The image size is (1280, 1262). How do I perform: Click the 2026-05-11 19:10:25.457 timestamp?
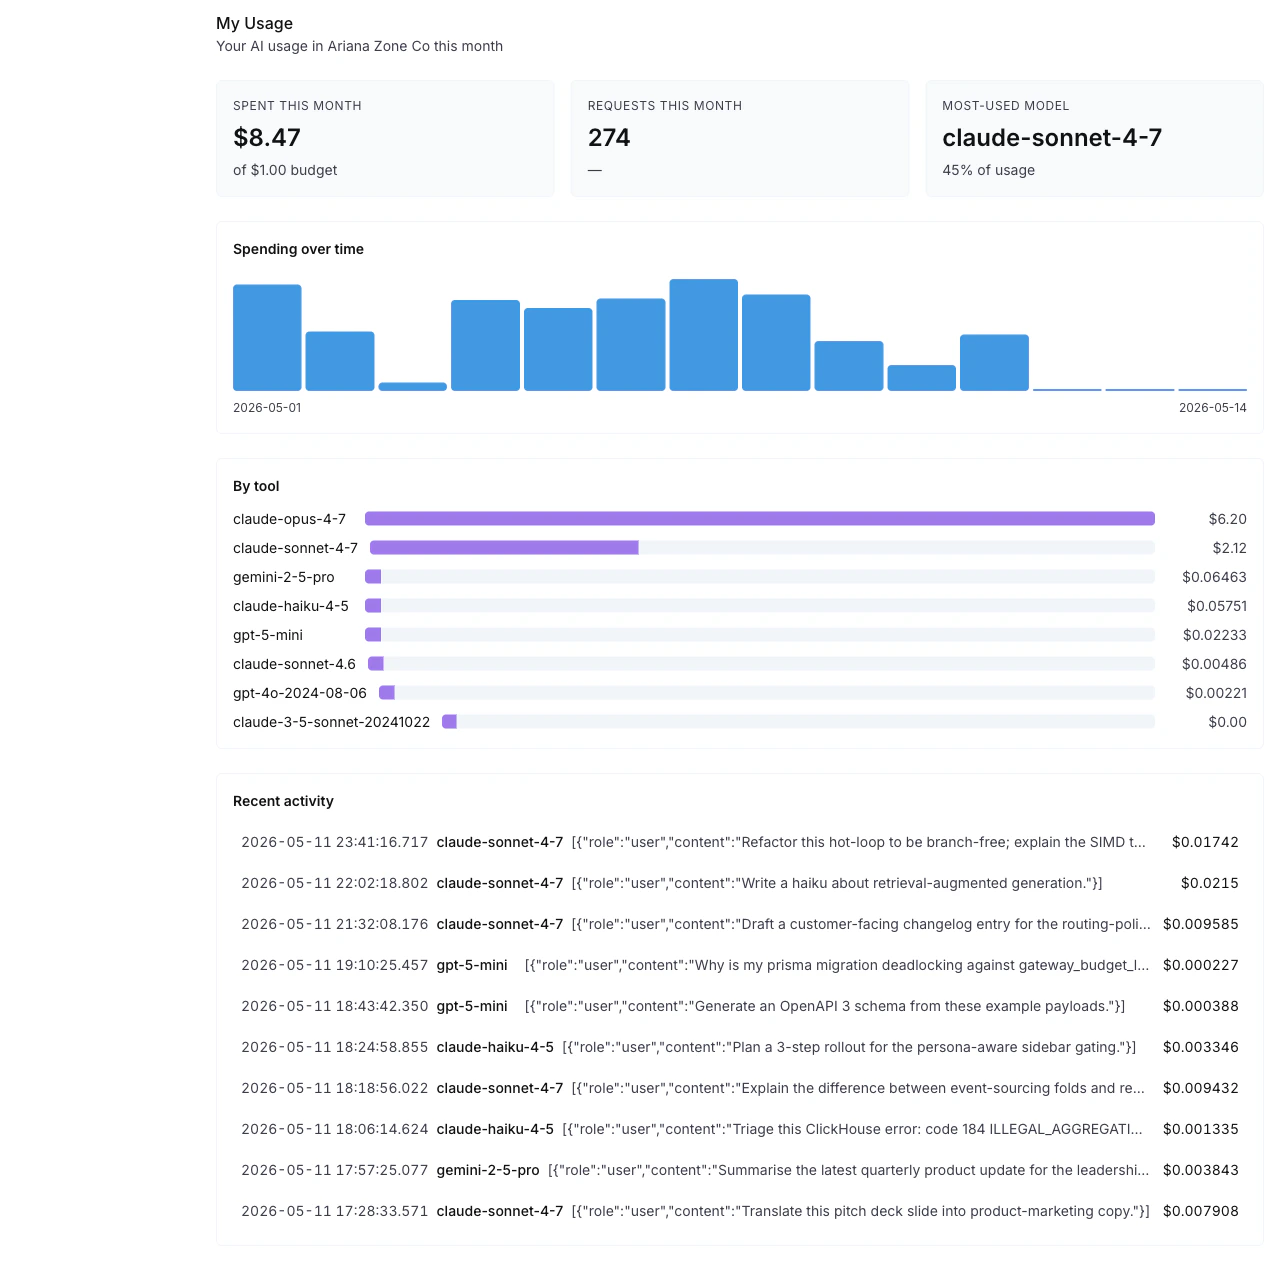[335, 965]
